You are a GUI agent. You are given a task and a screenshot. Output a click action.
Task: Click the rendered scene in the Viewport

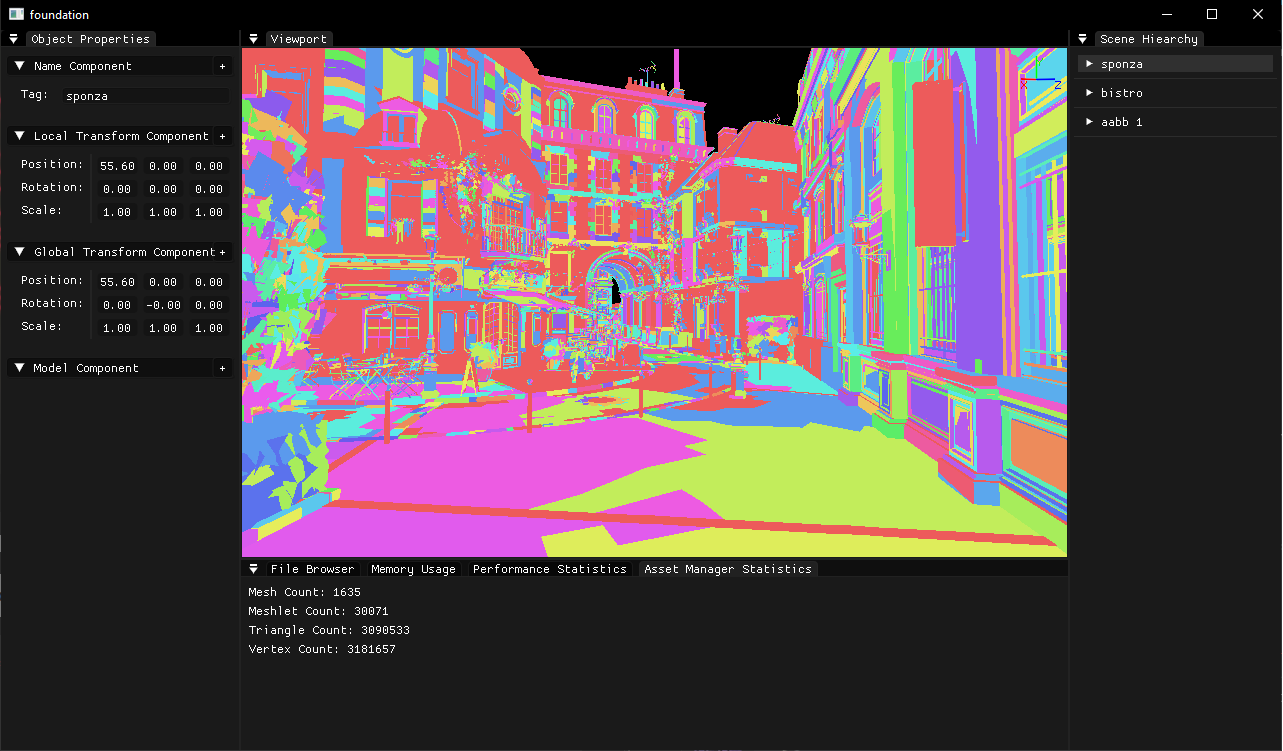click(654, 302)
